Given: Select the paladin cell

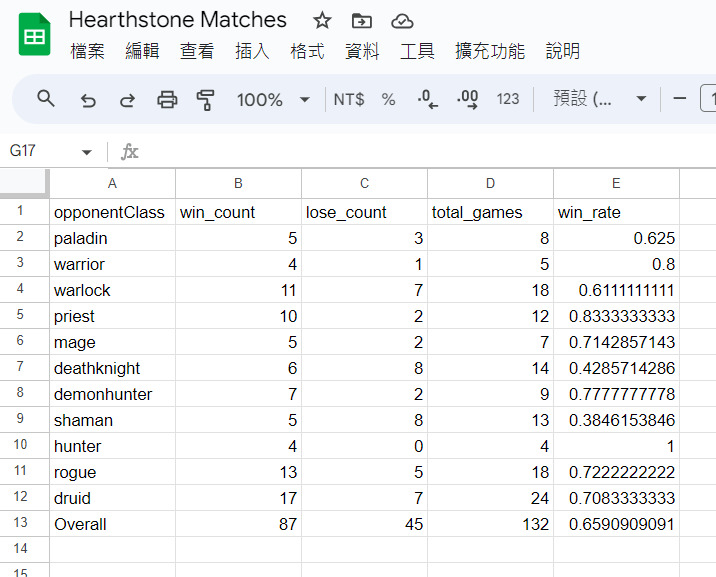Looking at the screenshot, I should [x=112, y=238].
